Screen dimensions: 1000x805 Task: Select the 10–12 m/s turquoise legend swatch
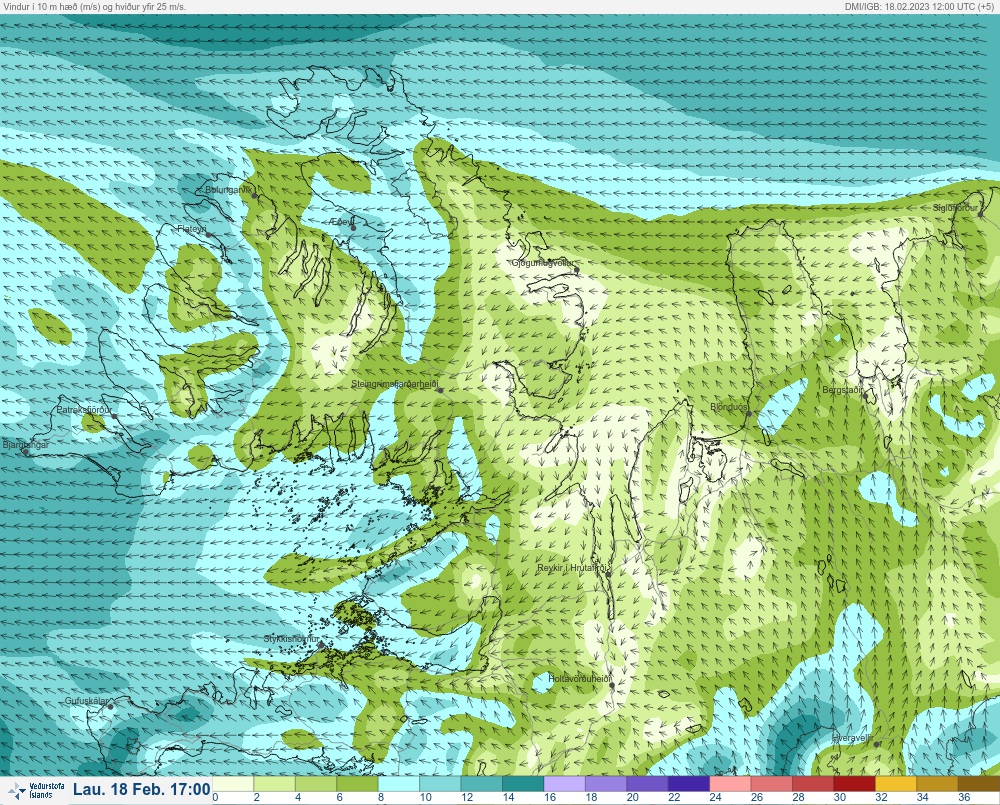coord(440,783)
